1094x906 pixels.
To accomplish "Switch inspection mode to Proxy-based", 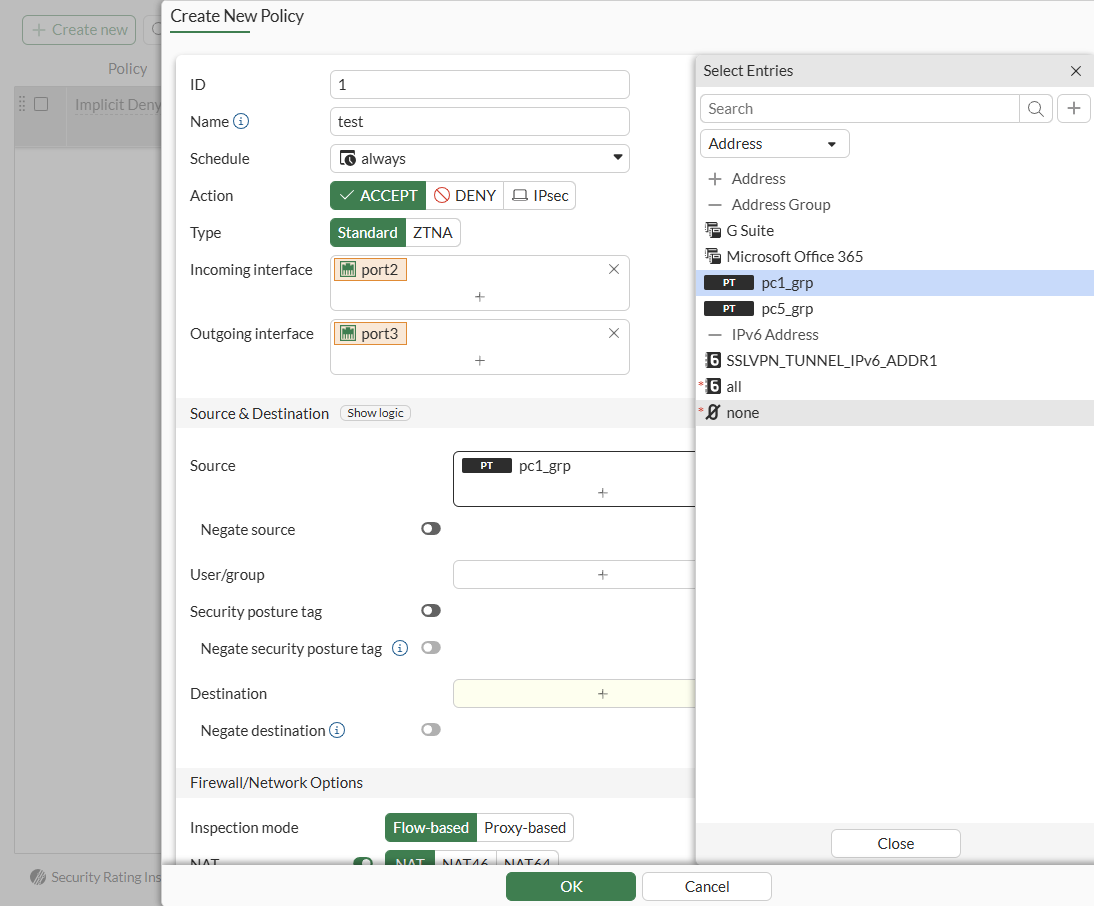I will 525,828.
